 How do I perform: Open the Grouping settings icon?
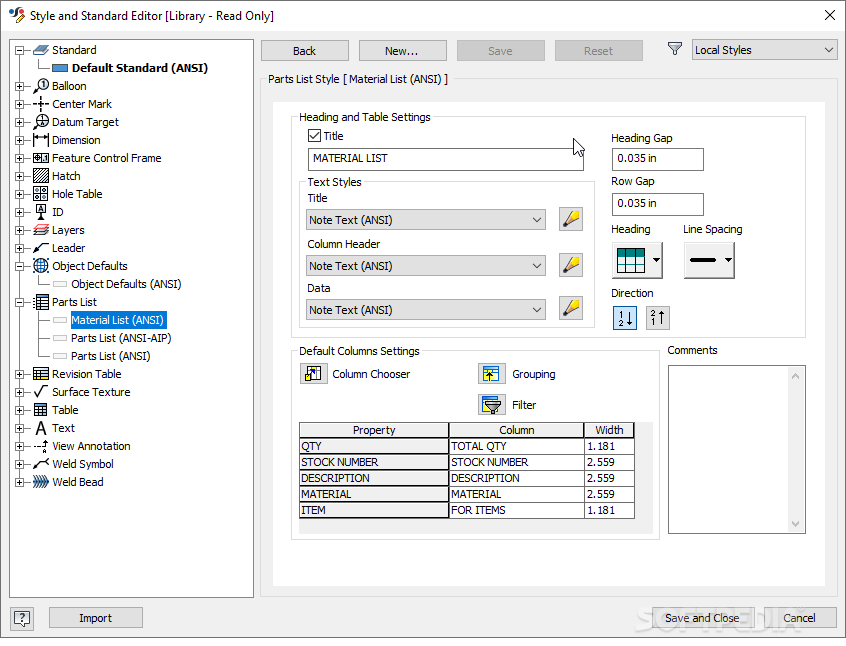[492, 373]
